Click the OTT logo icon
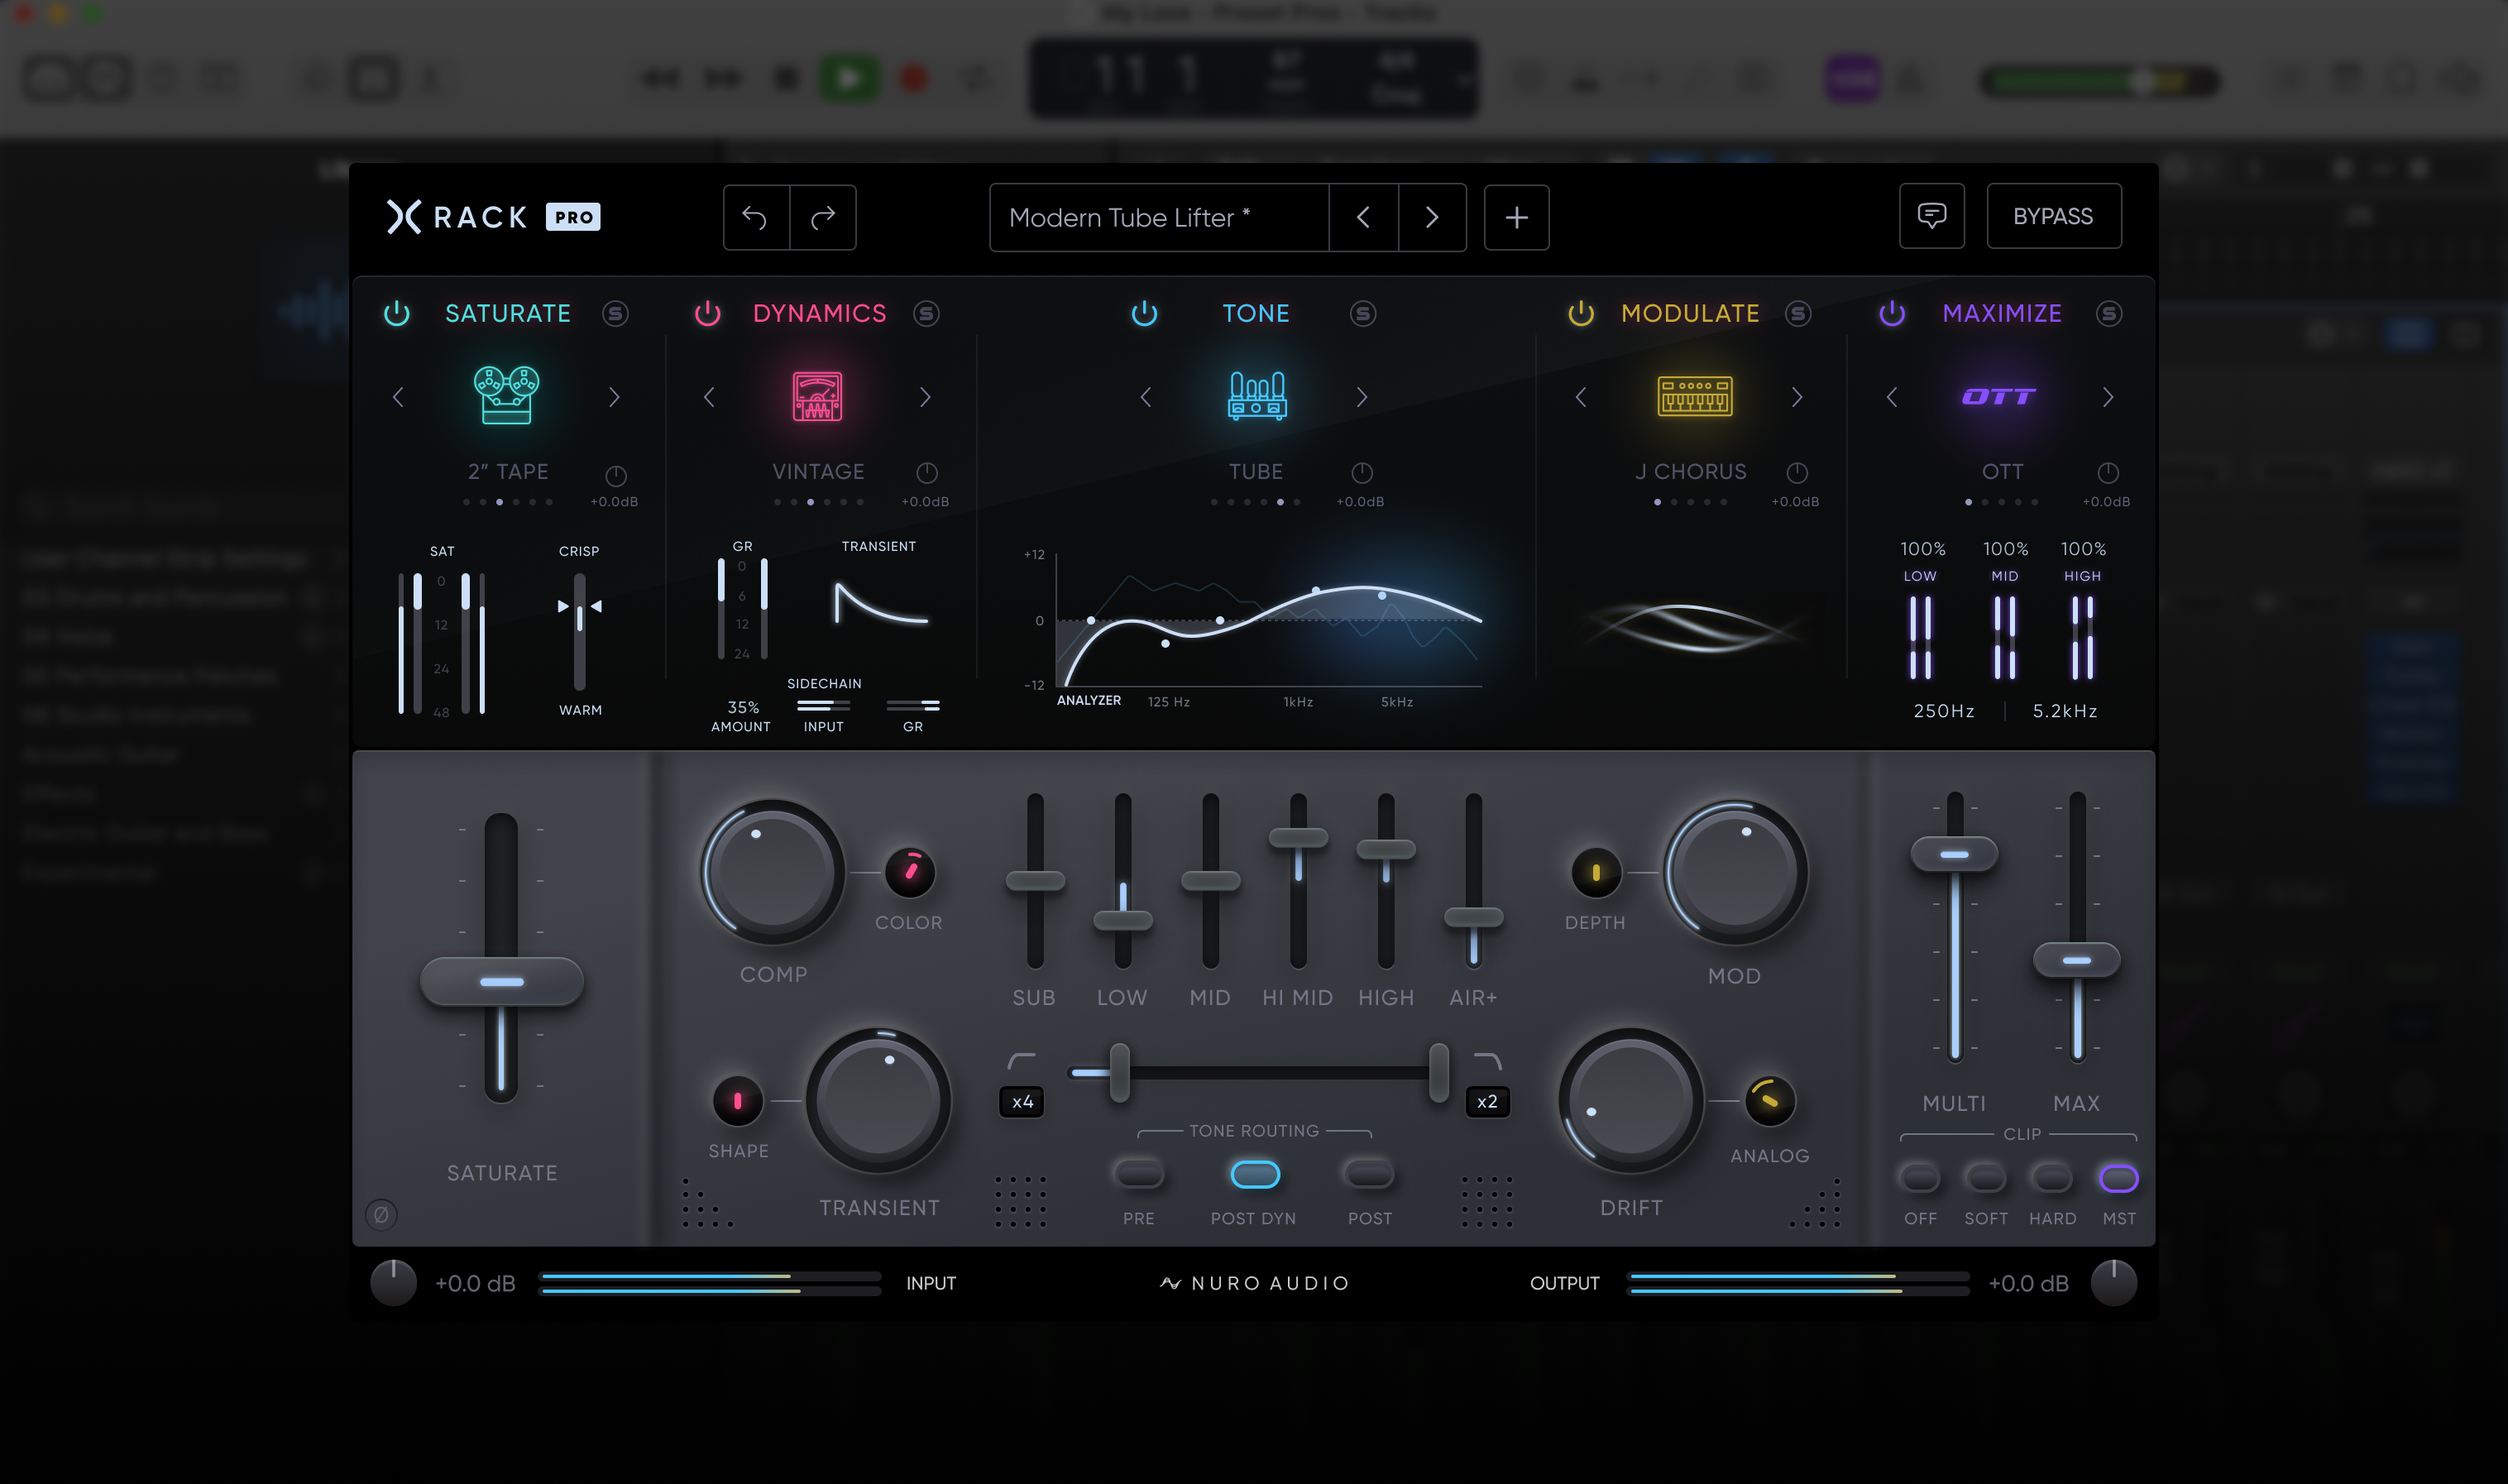The height and width of the screenshot is (1484, 2508). [1998, 397]
